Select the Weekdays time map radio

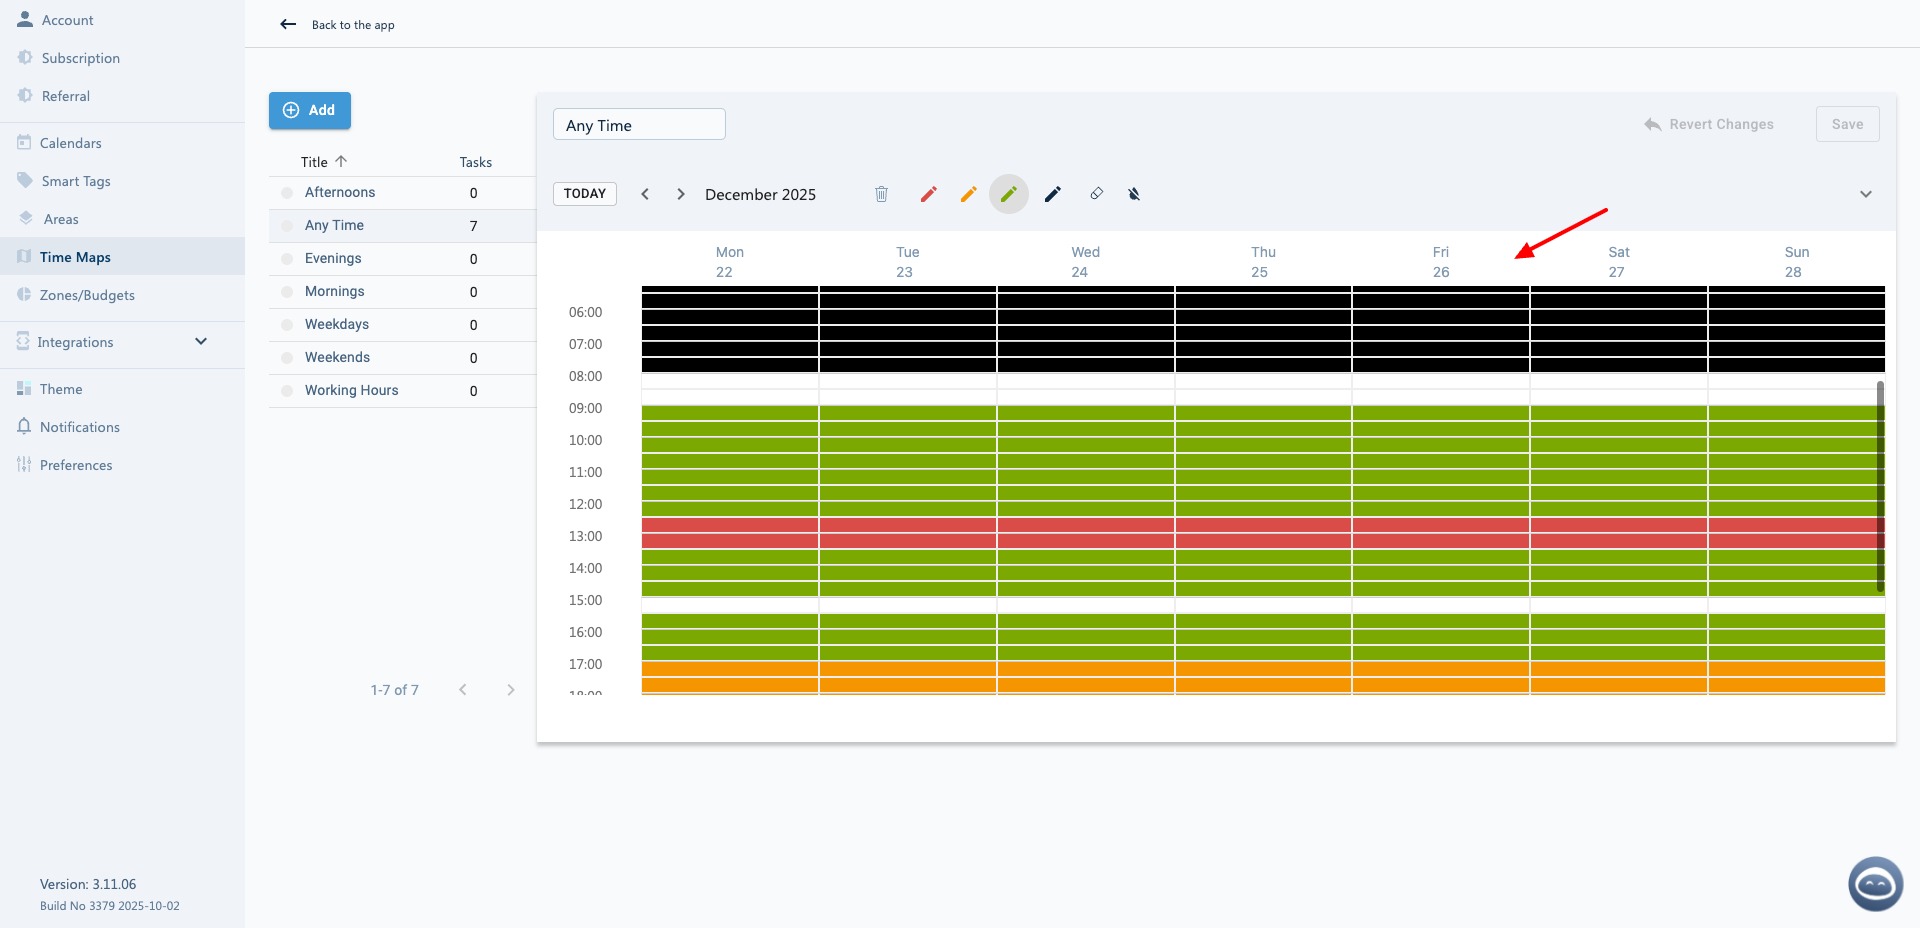click(x=287, y=325)
